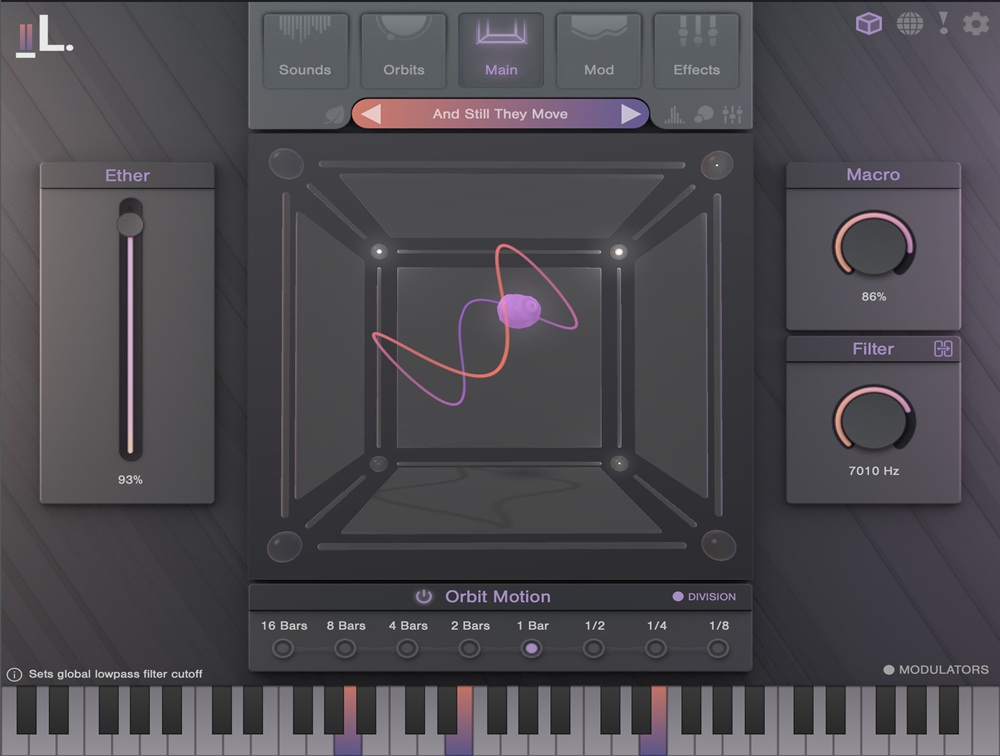Open preset browser by clicking preset name
Viewport: 1000px width, 756px height.
pyautogui.click(x=500, y=114)
